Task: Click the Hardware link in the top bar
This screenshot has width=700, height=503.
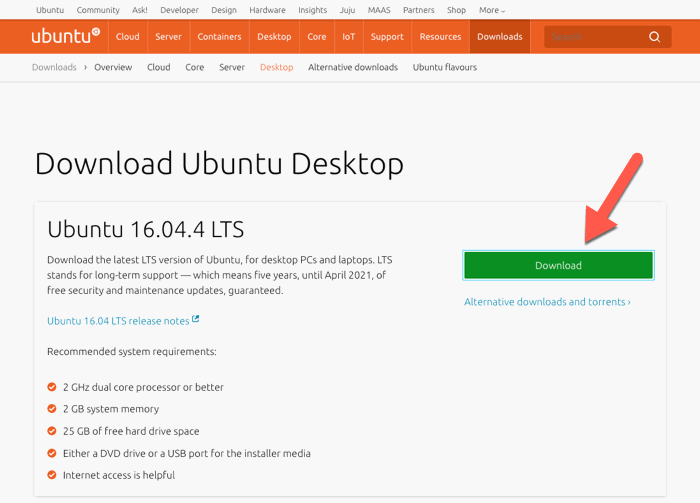Action: pos(267,10)
